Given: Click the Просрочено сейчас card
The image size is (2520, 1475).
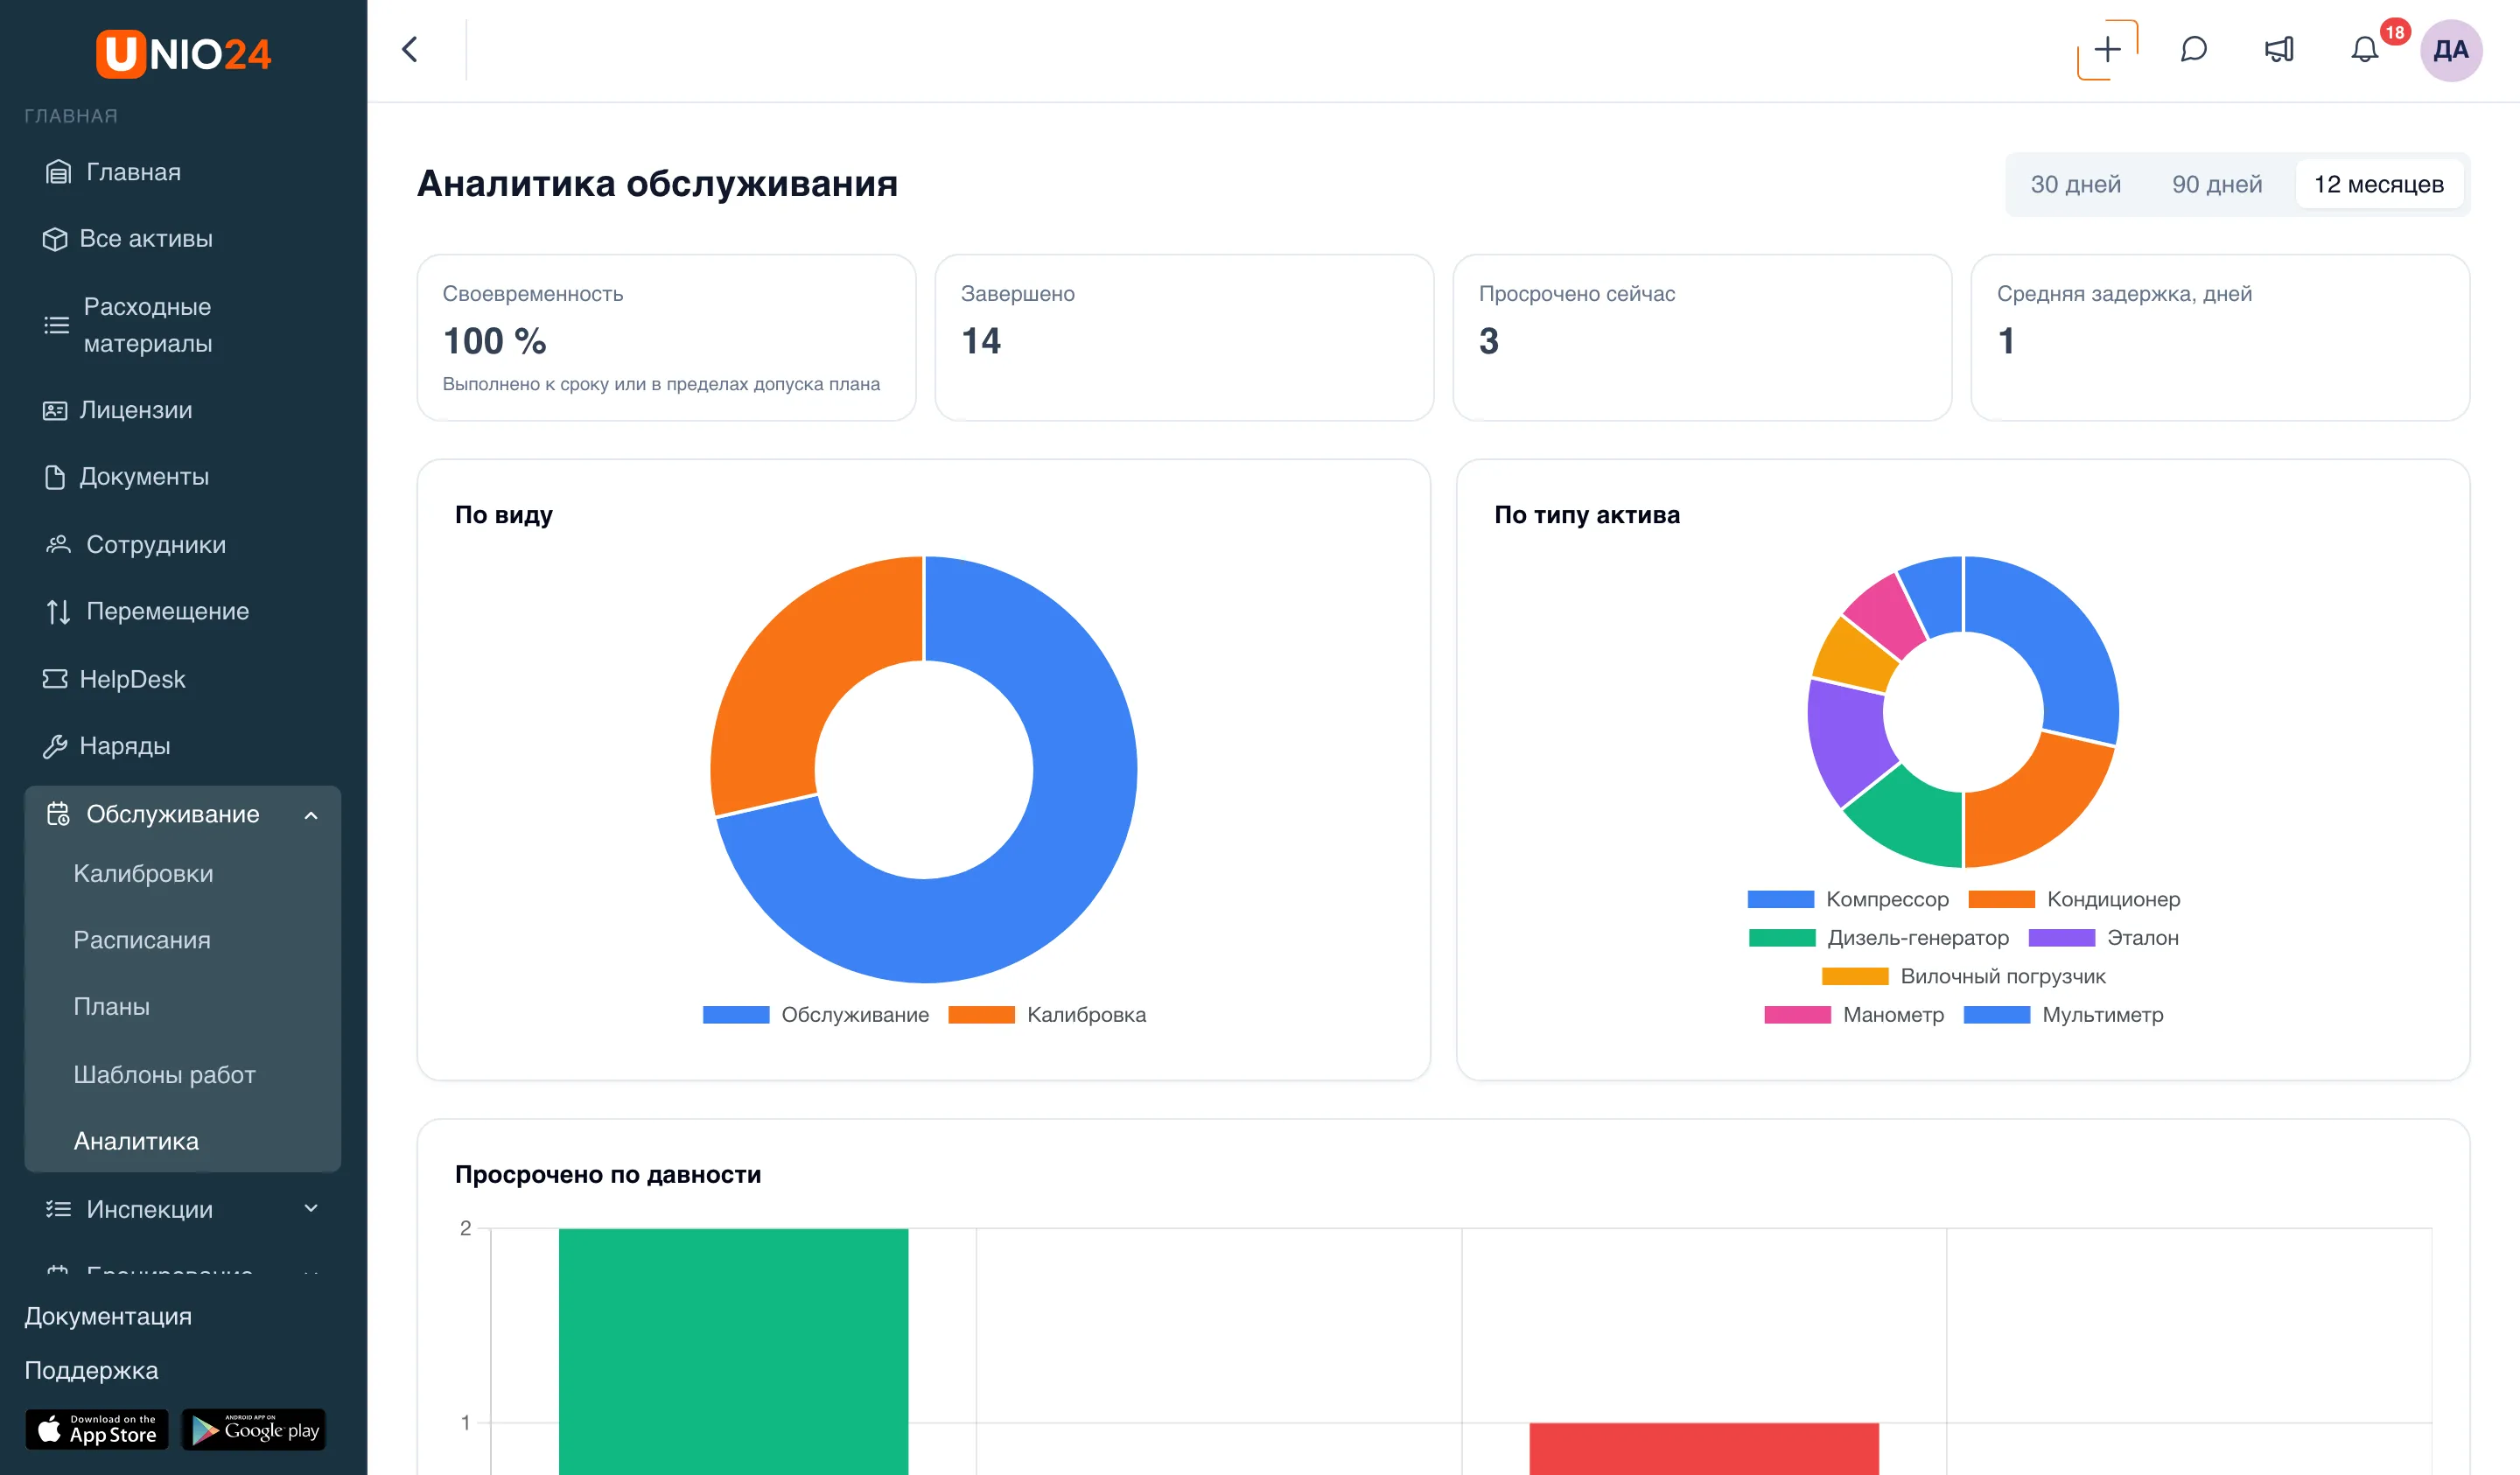Looking at the screenshot, I should tap(1702, 337).
